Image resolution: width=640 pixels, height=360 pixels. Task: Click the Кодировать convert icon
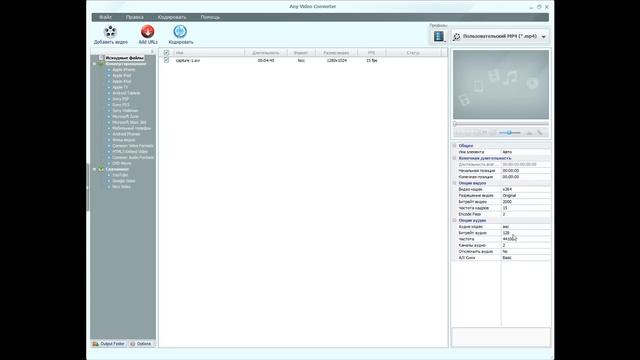tap(180, 31)
